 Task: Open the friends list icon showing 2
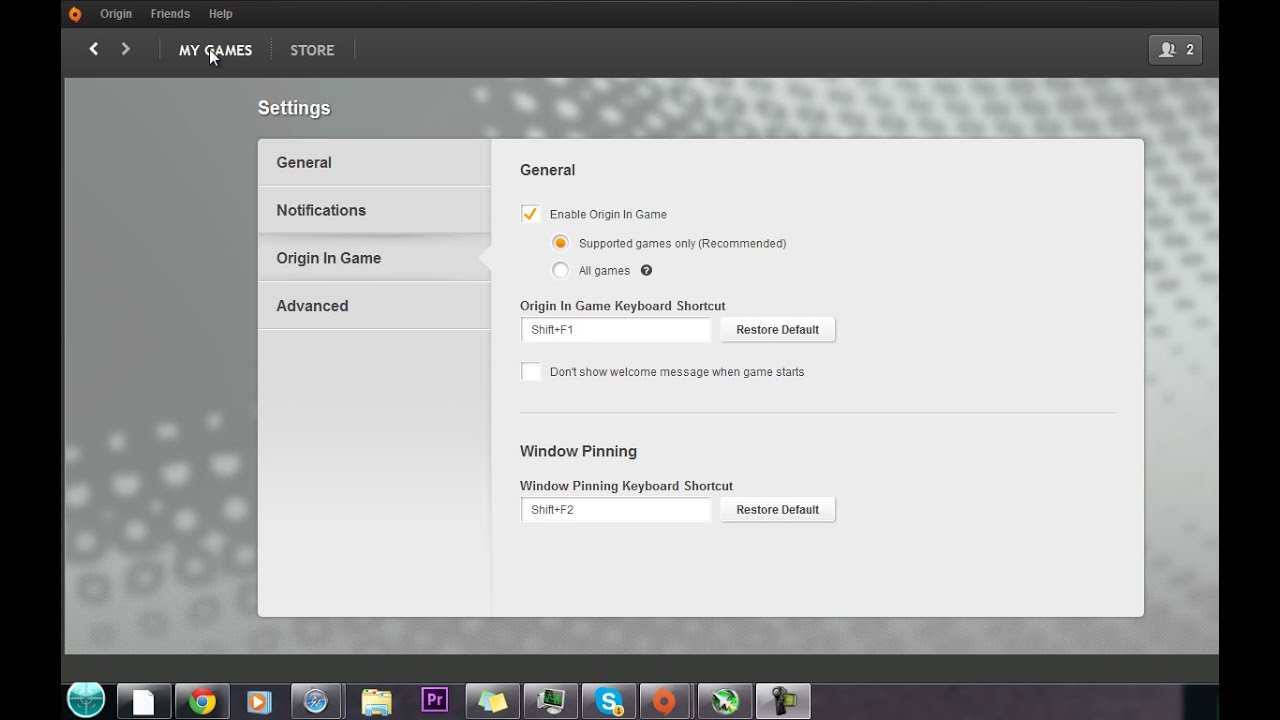(x=1175, y=50)
